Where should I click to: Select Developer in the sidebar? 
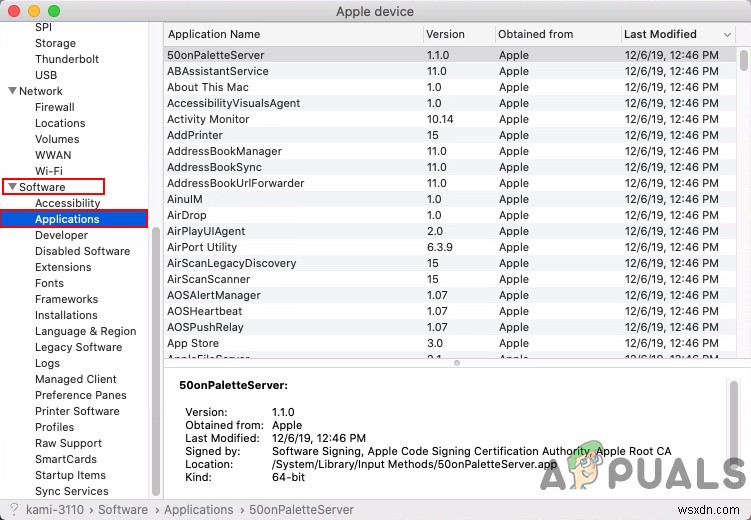pyautogui.click(x=61, y=235)
